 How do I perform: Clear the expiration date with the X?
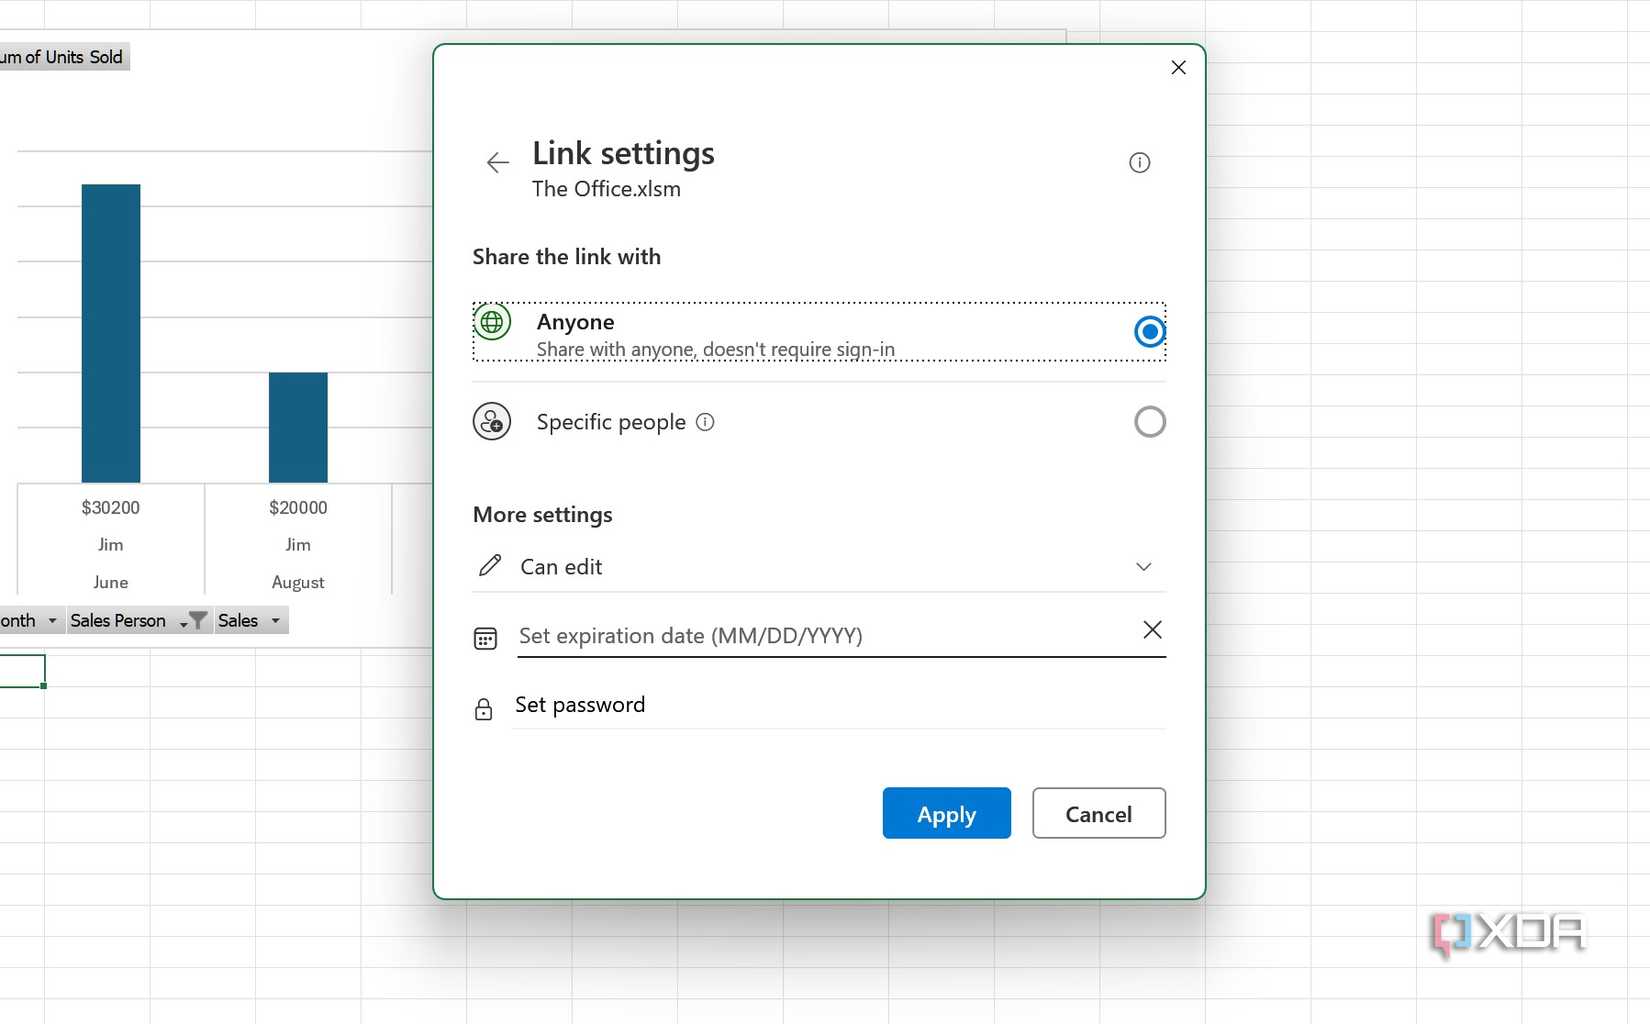coord(1152,630)
